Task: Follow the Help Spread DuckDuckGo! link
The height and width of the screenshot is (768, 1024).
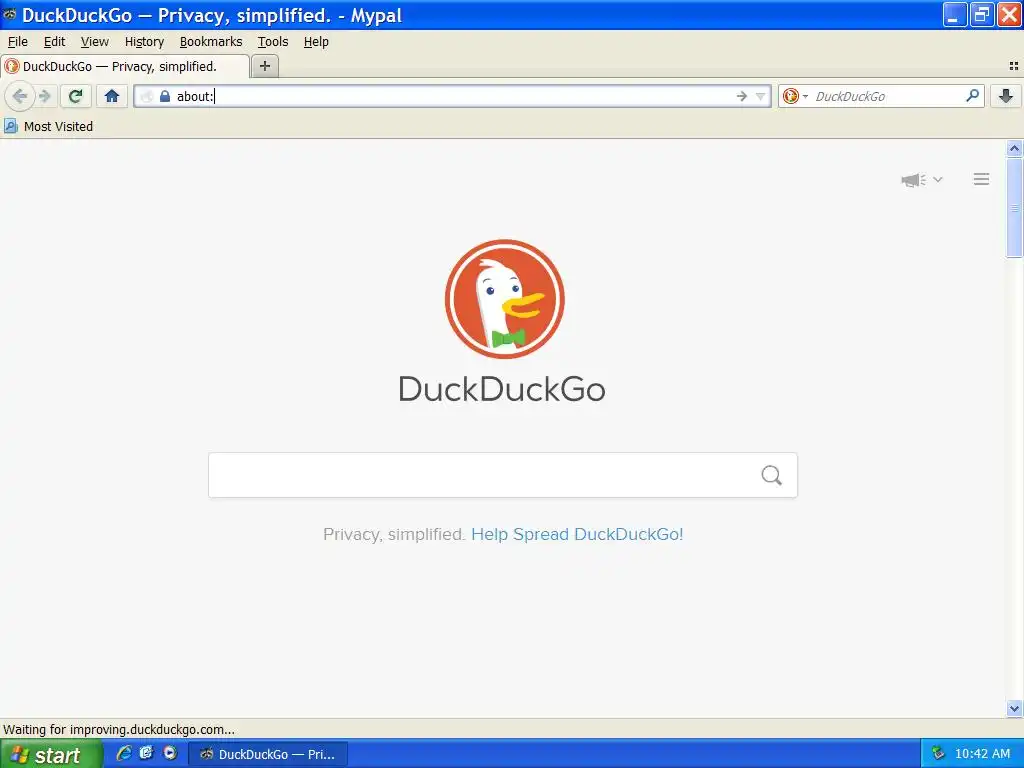Action: point(577,534)
